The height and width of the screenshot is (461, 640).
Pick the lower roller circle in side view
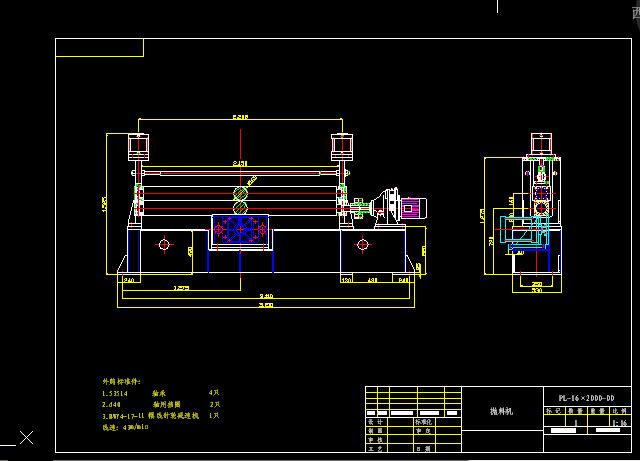point(541,208)
